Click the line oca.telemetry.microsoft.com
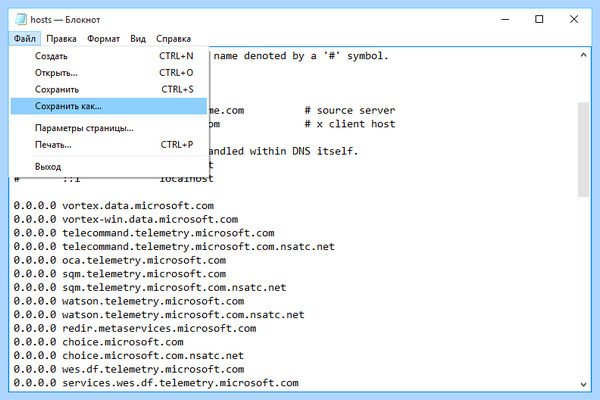This screenshot has width=600, height=400. pyautogui.click(x=120, y=260)
